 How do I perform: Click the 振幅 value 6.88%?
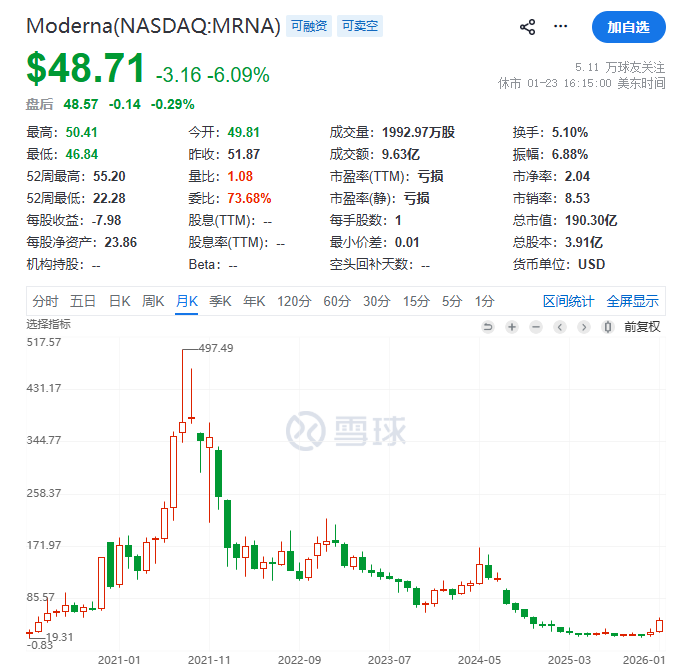570,154
